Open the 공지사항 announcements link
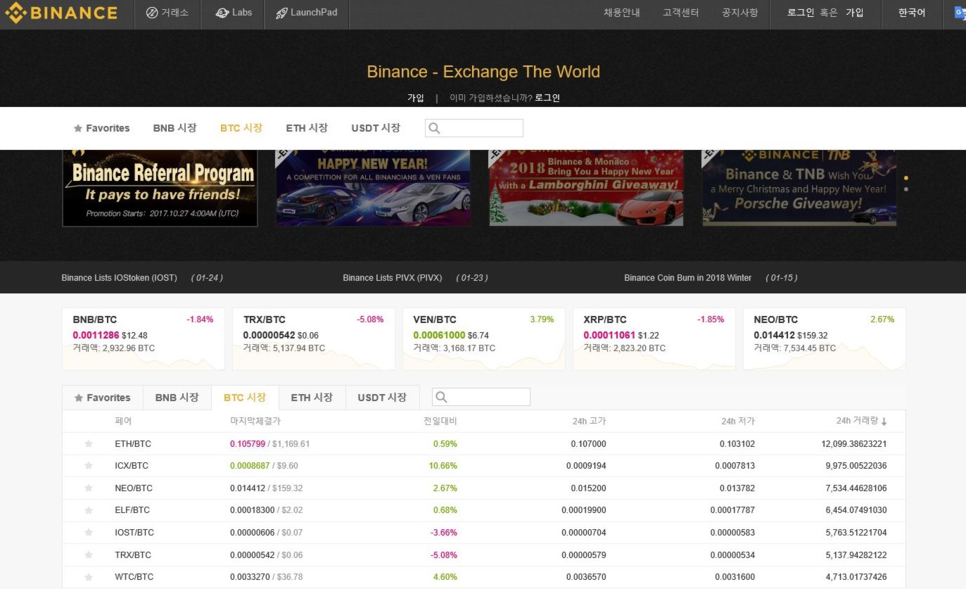 pos(740,13)
